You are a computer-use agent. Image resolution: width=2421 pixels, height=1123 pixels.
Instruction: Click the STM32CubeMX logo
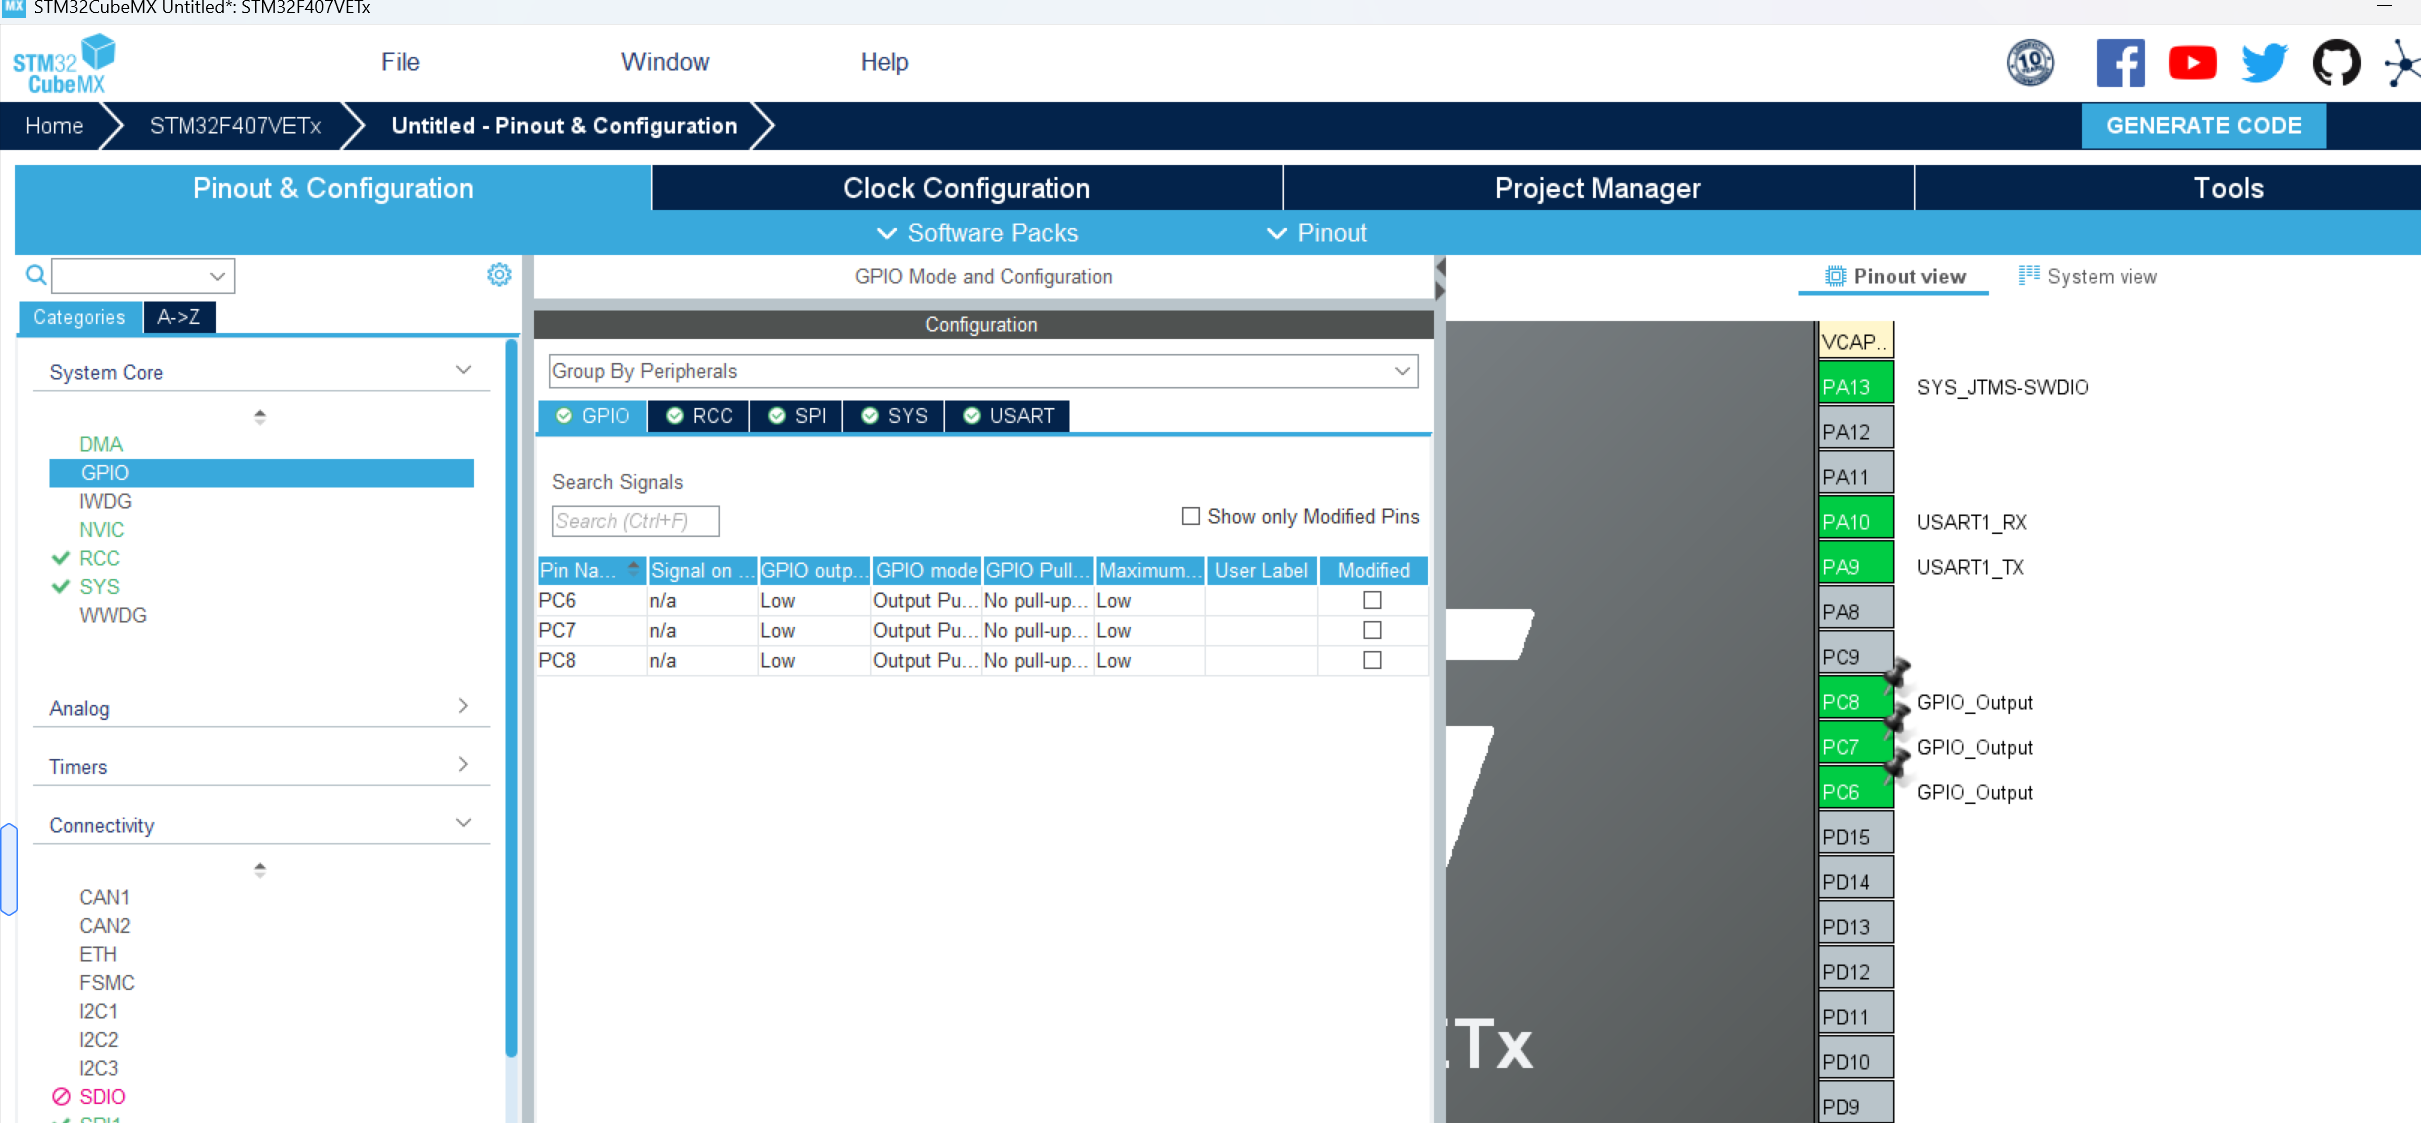[64, 64]
